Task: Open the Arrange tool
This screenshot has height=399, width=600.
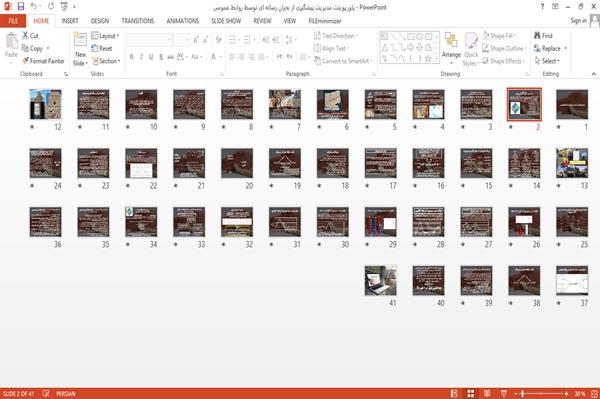Action: (451, 45)
